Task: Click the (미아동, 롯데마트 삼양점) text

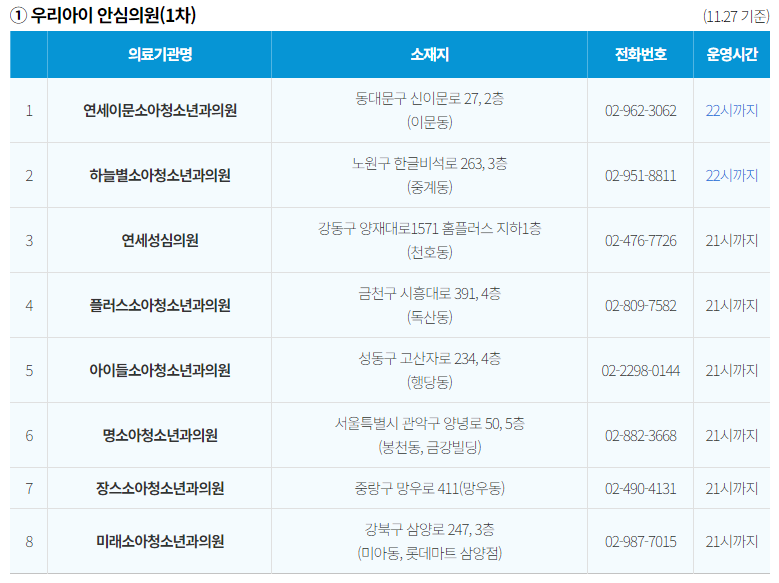Action: pyautogui.click(x=429, y=553)
